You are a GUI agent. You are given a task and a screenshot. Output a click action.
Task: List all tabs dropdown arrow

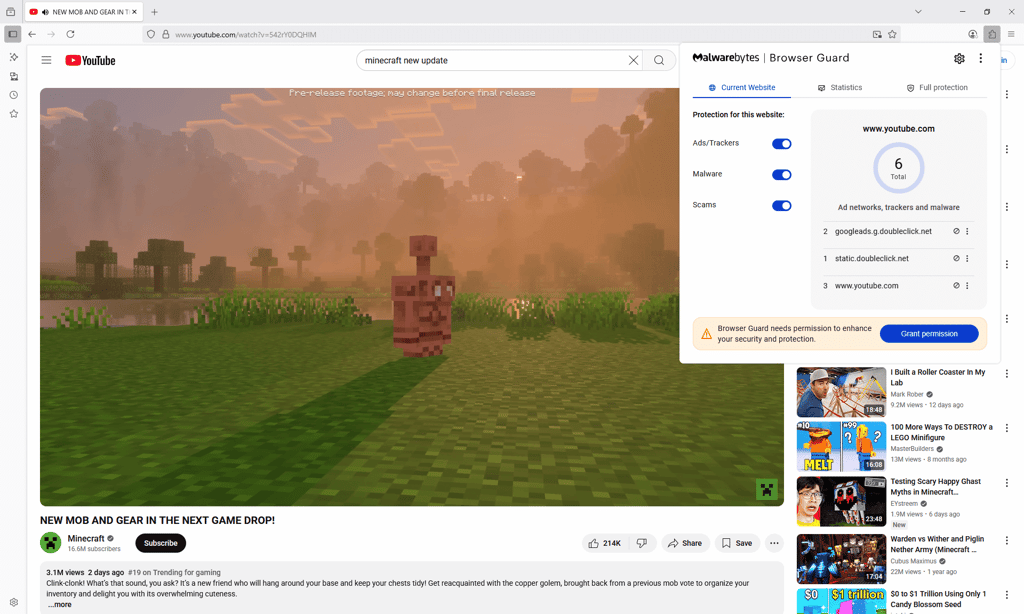click(918, 12)
